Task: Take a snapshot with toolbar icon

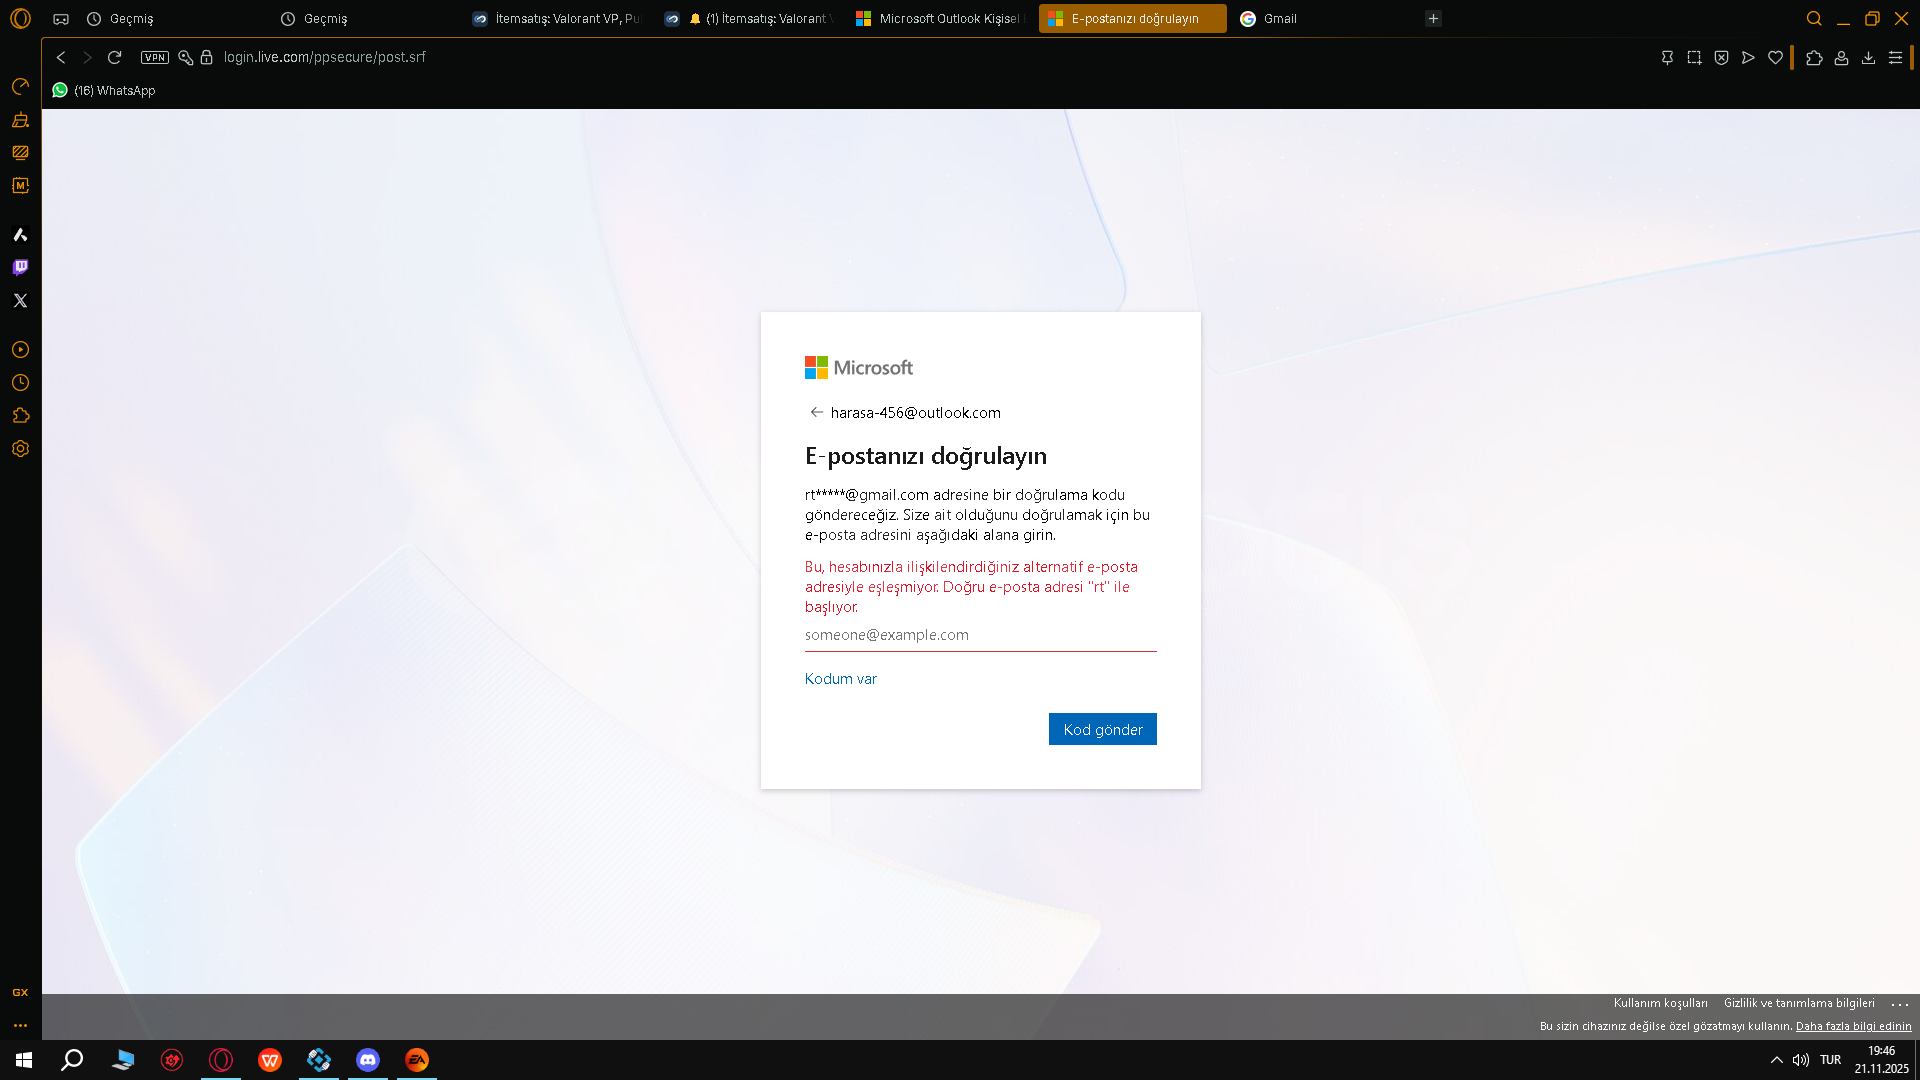Action: [1694, 58]
